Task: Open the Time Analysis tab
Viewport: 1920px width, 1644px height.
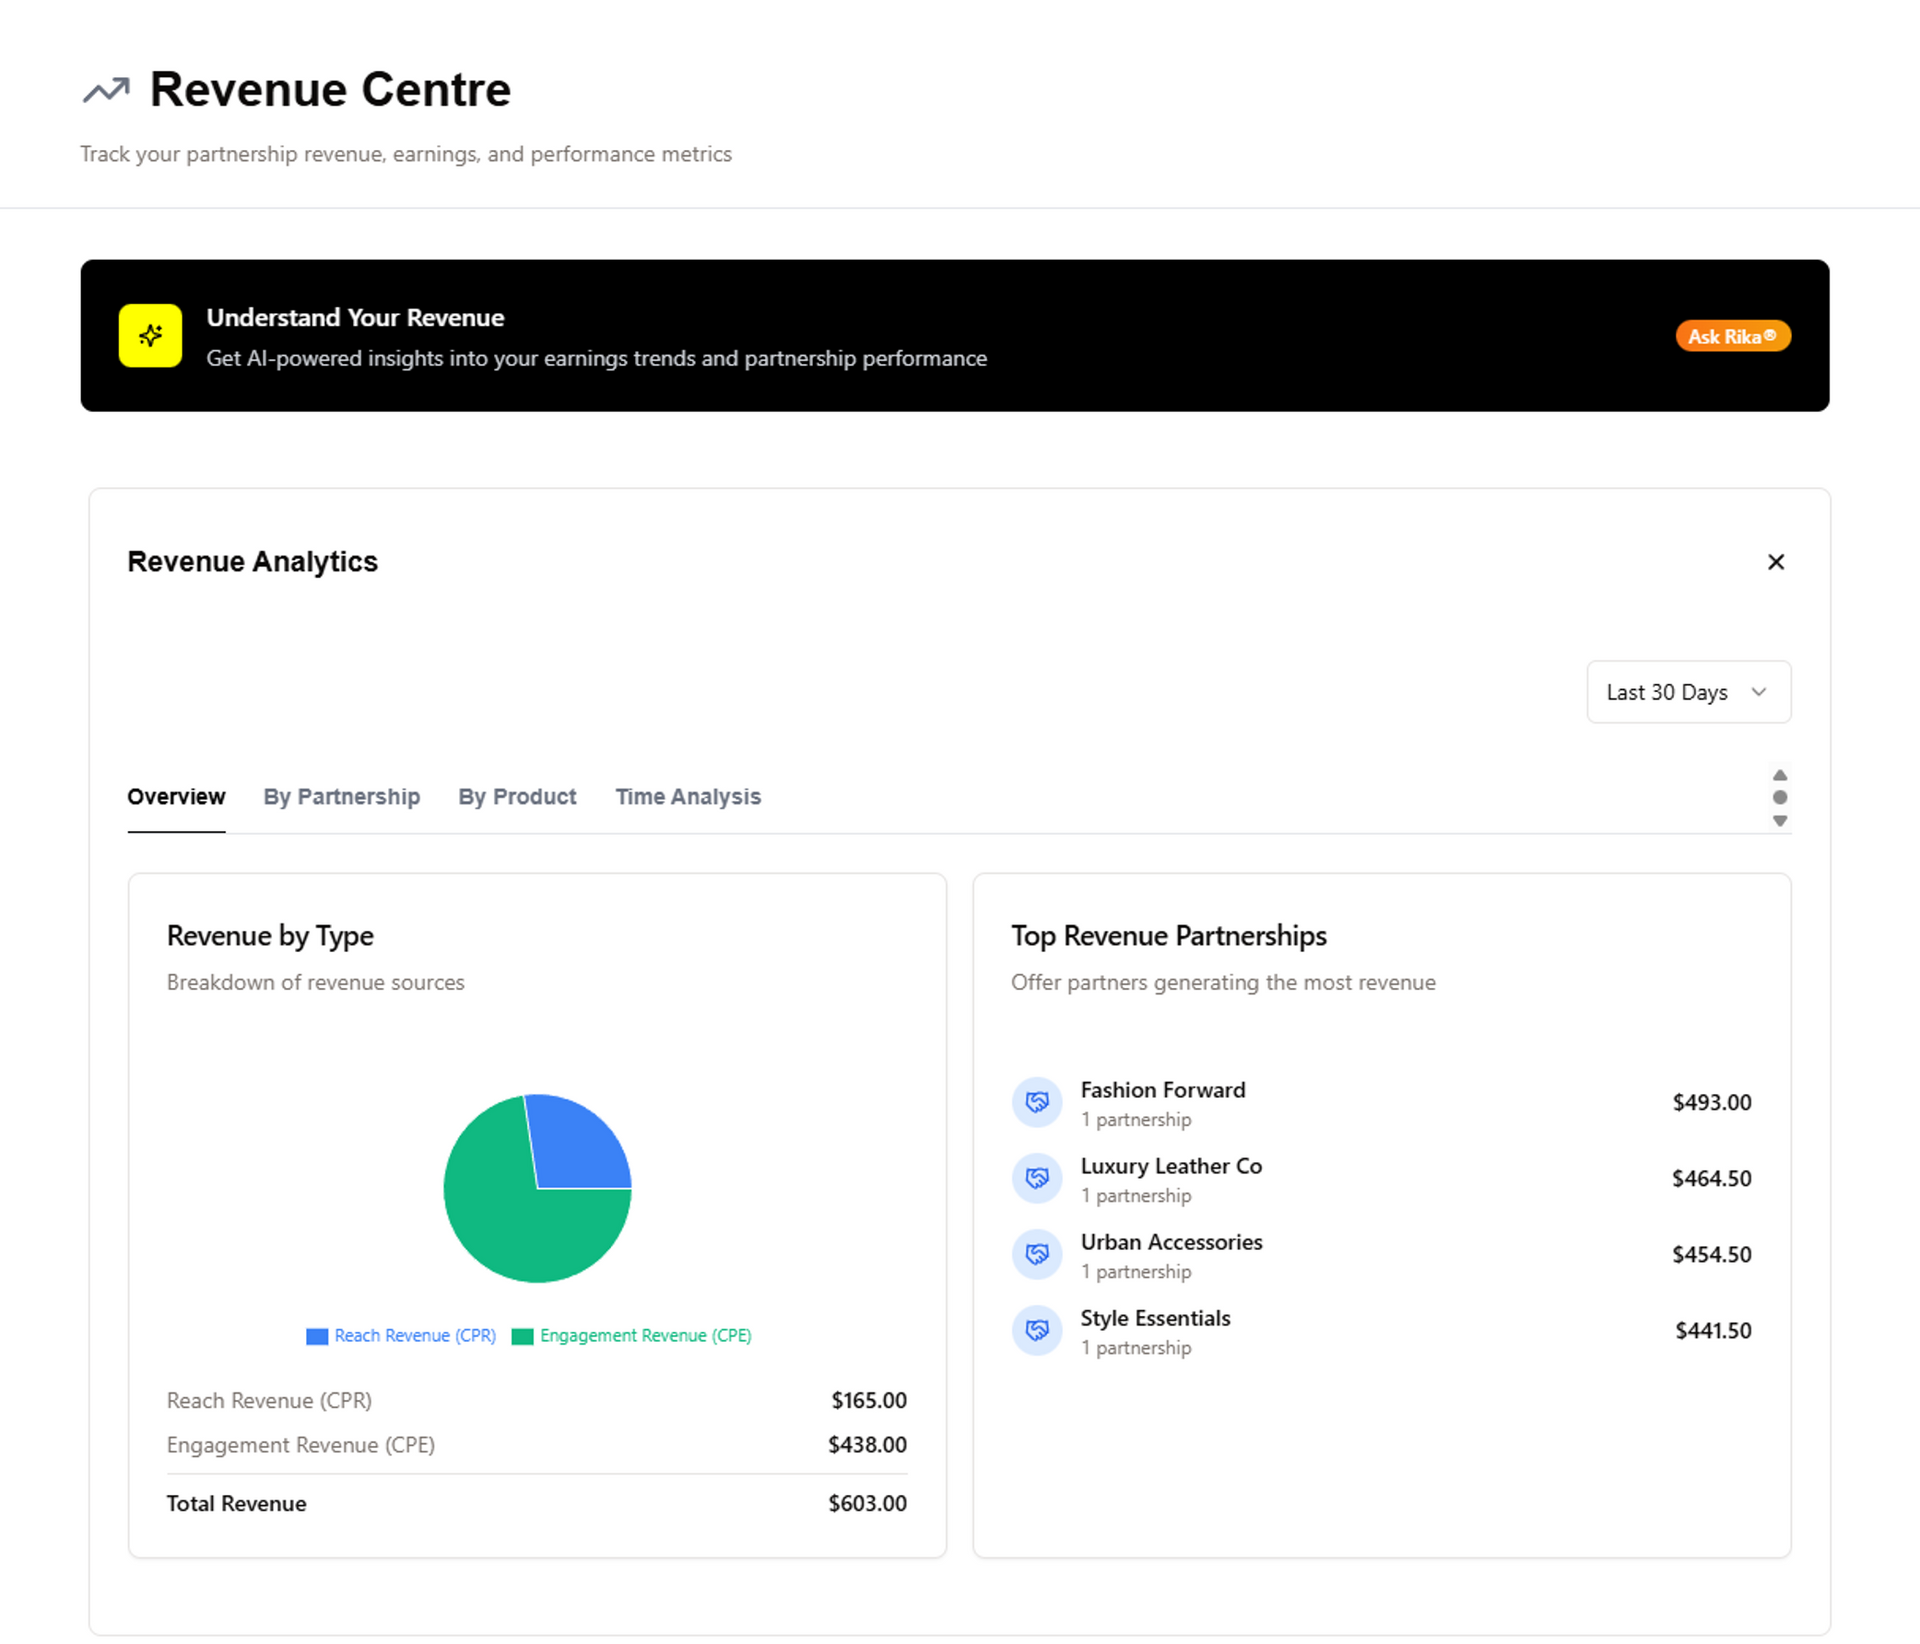Action: (687, 797)
